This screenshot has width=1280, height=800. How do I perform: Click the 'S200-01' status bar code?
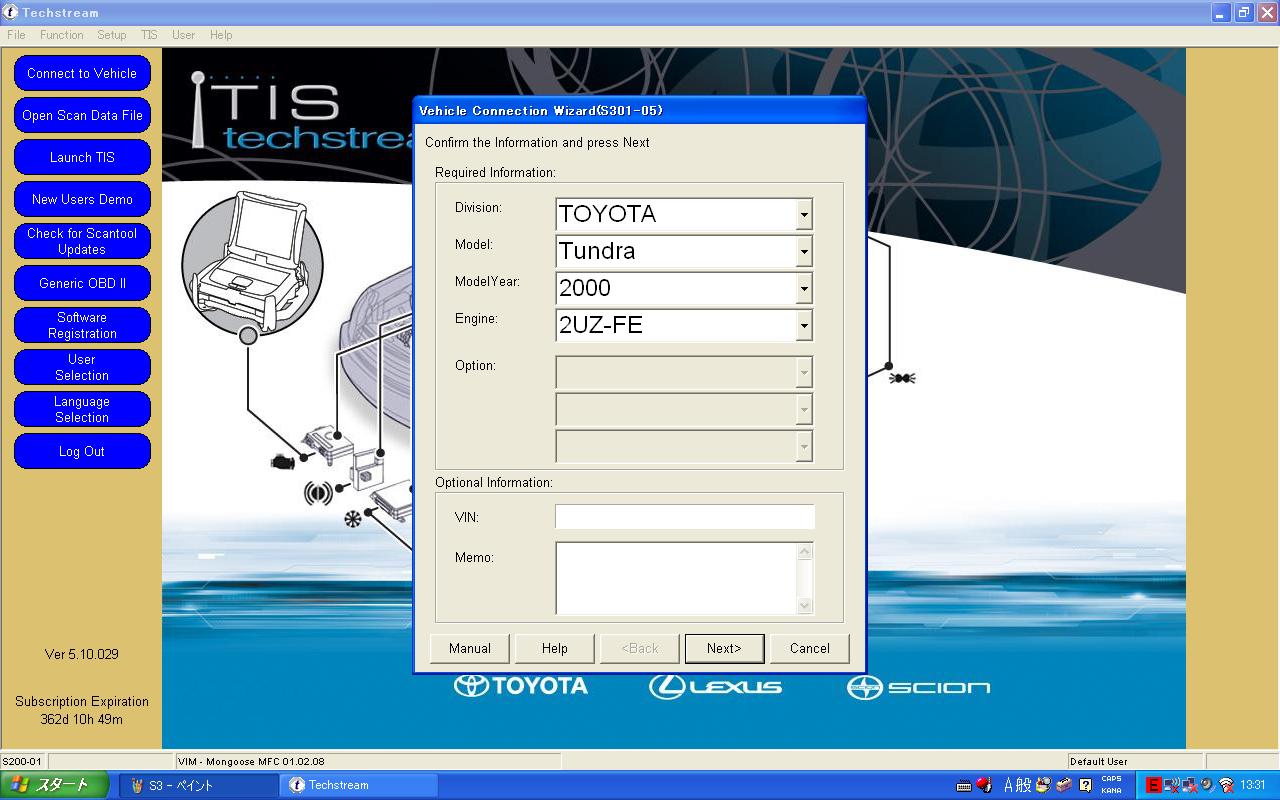coord(22,761)
